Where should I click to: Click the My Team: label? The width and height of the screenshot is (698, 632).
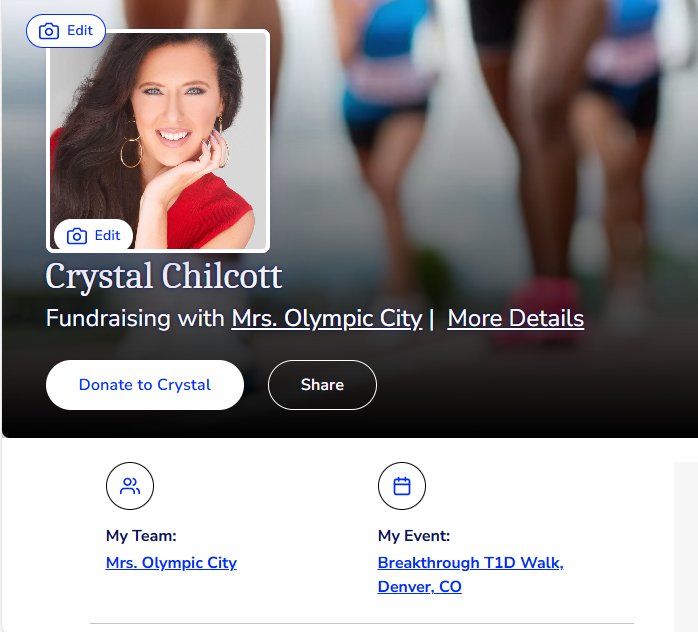pyautogui.click(x=141, y=536)
